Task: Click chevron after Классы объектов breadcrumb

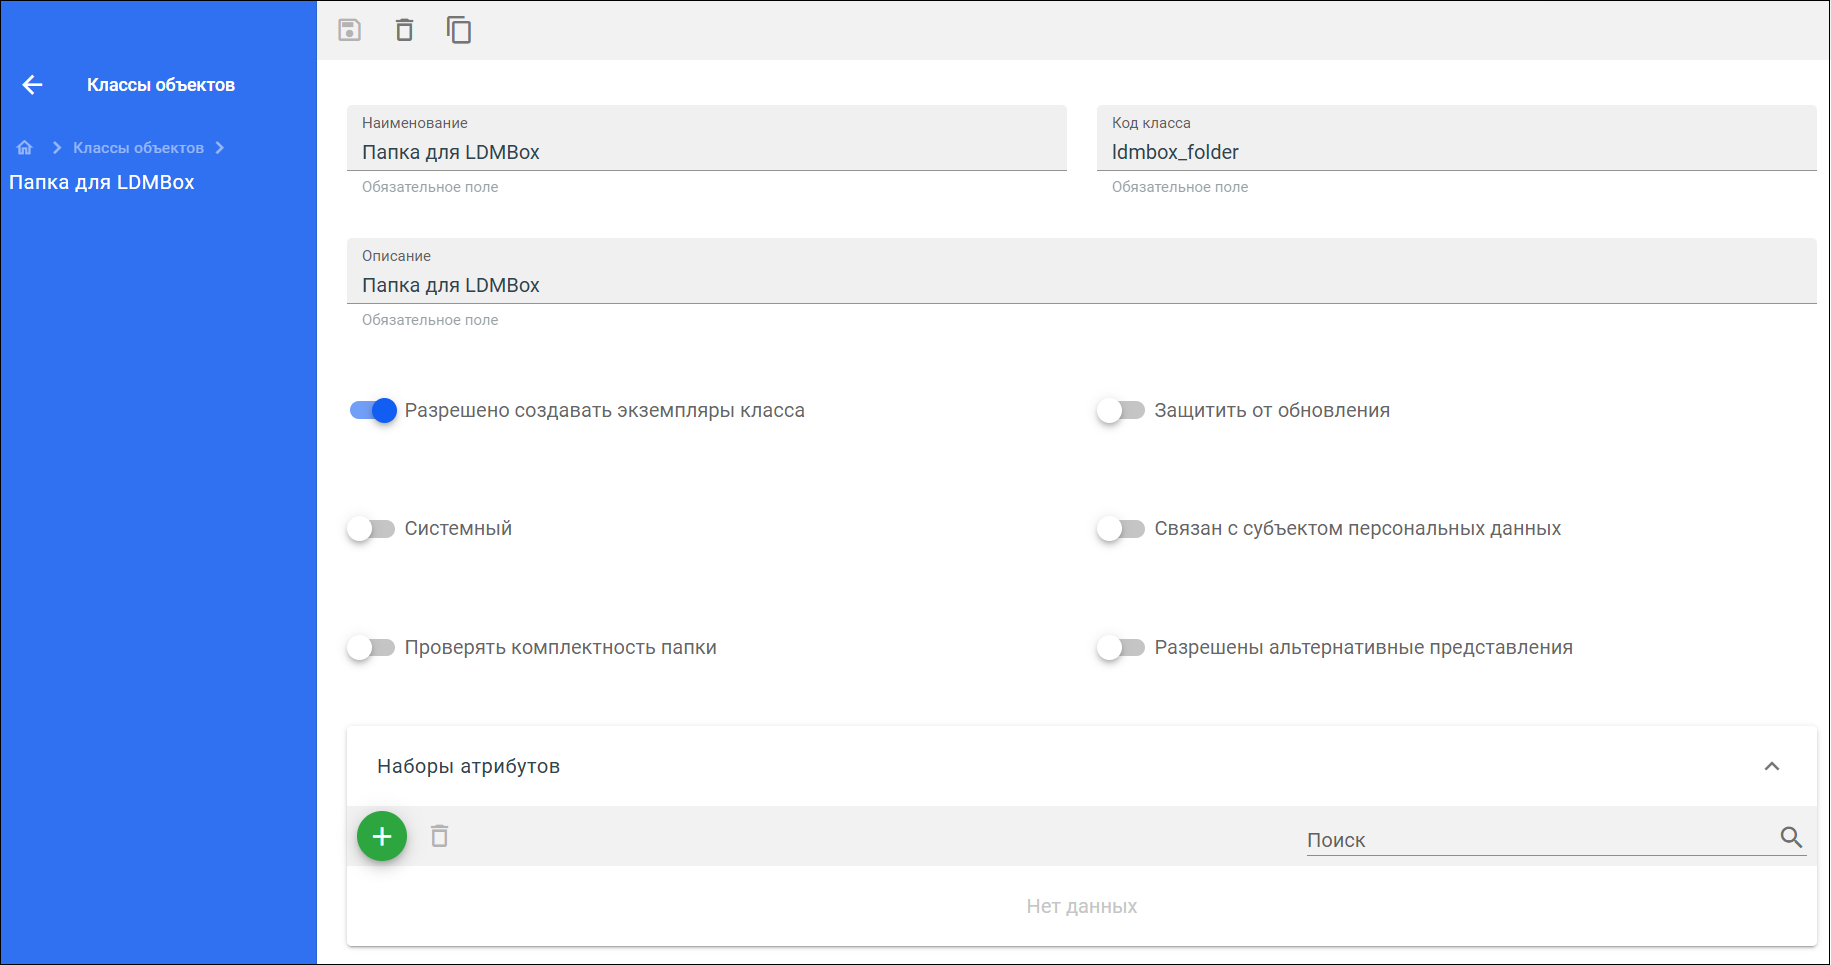Action: [220, 148]
